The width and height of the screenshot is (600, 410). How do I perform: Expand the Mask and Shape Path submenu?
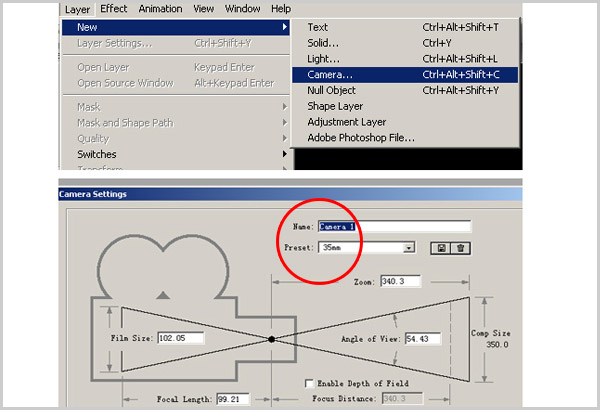pos(175,123)
